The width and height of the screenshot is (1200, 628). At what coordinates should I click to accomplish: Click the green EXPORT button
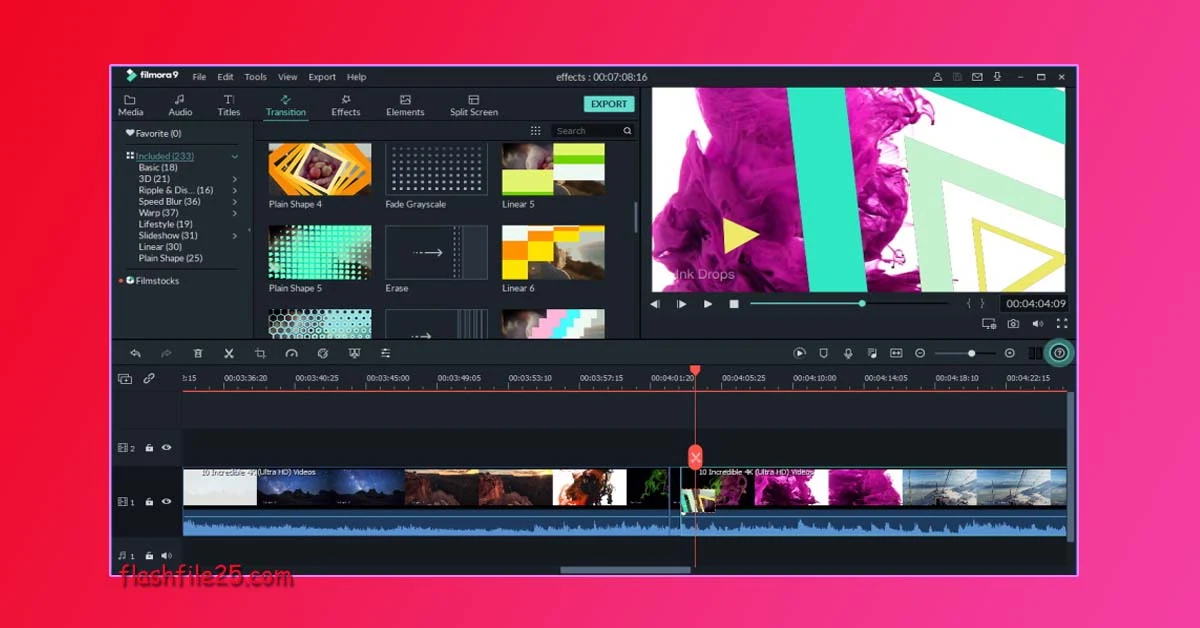(x=609, y=104)
